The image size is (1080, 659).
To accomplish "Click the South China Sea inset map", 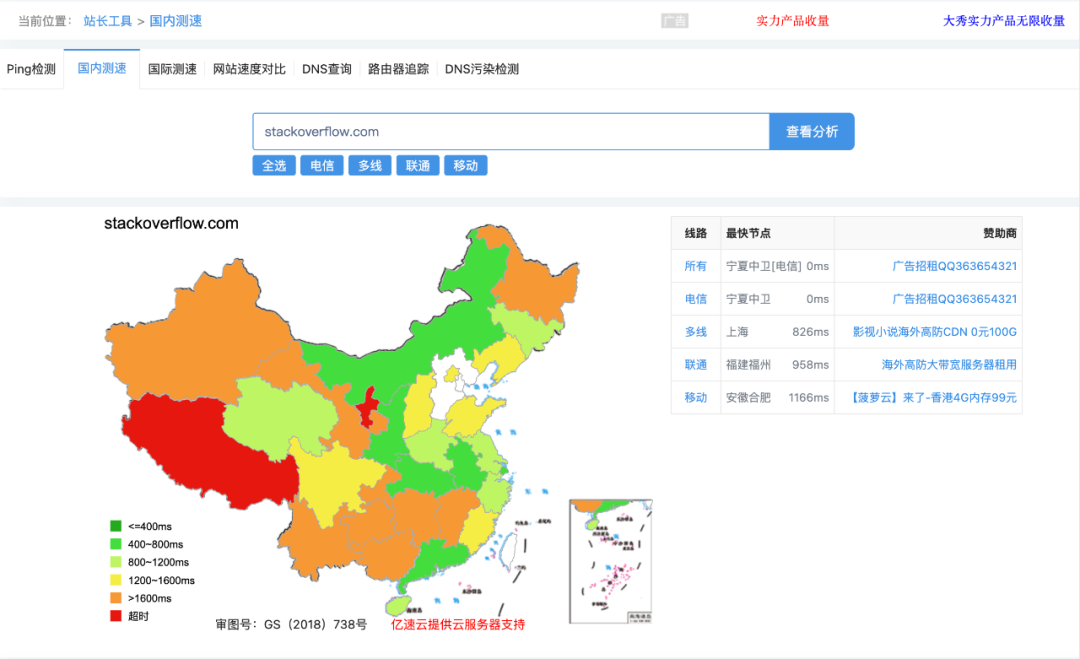I will pyautogui.click(x=610, y=561).
